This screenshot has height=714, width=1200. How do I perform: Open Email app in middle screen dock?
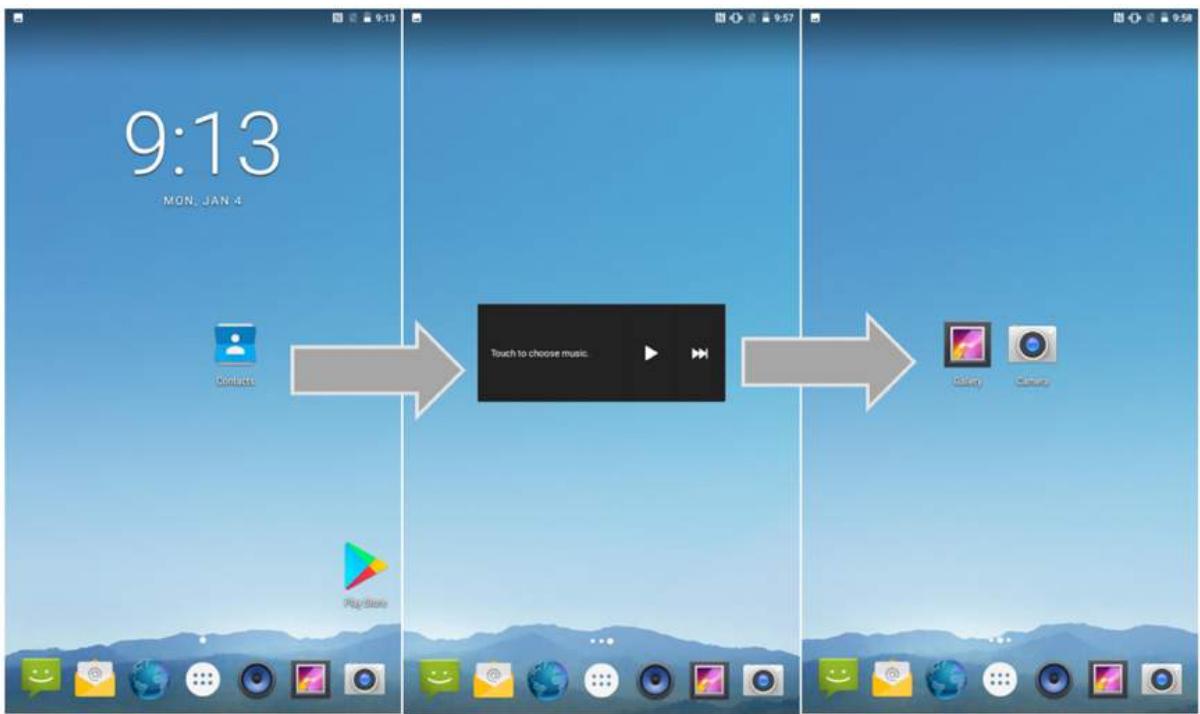tap(493, 680)
